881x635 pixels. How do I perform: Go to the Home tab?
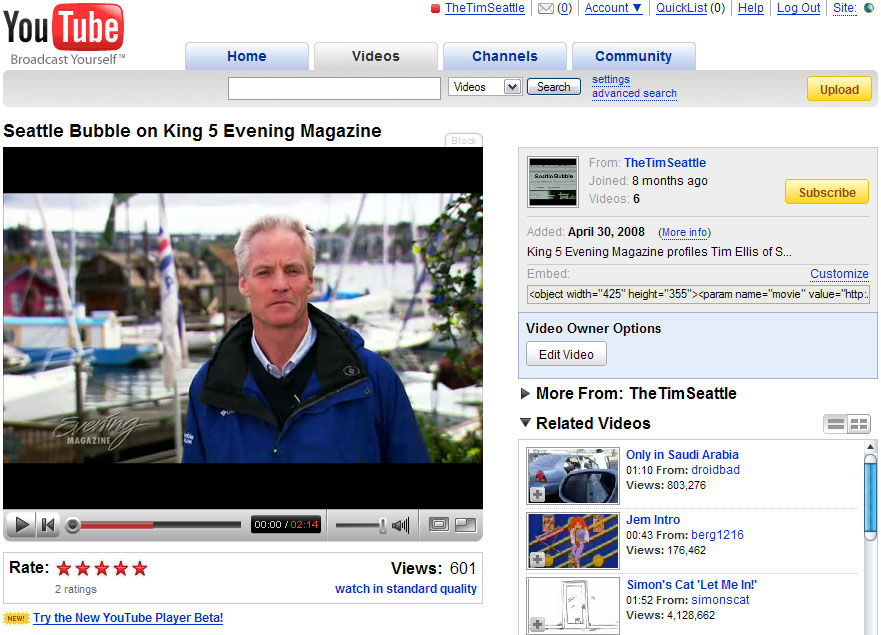247,56
